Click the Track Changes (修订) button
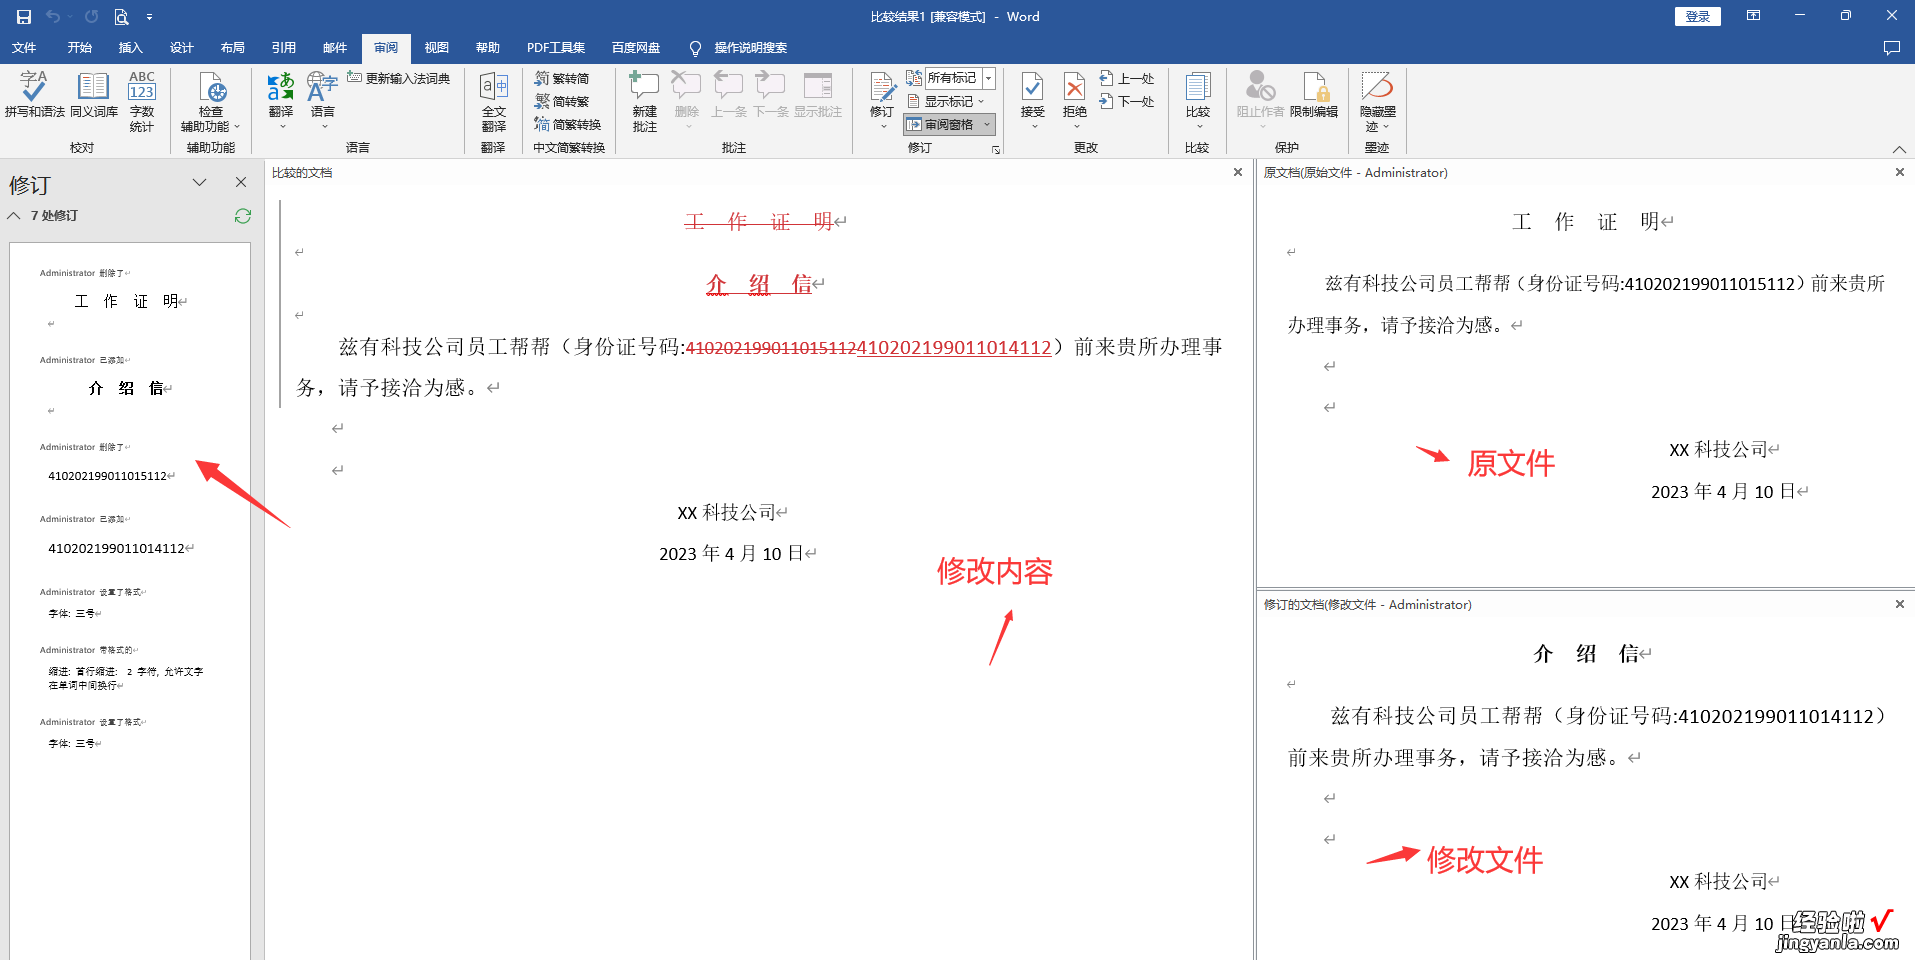Screen dimensions: 1915x960 click(x=882, y=100)
